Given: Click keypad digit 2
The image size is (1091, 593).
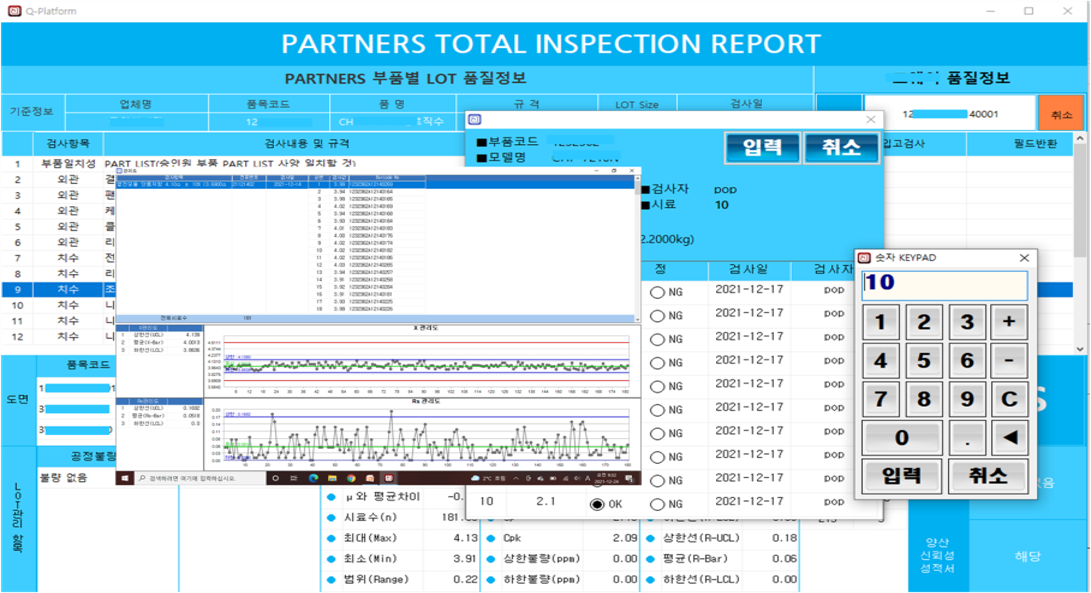Looking at the screenshot, I should (923, 322).
